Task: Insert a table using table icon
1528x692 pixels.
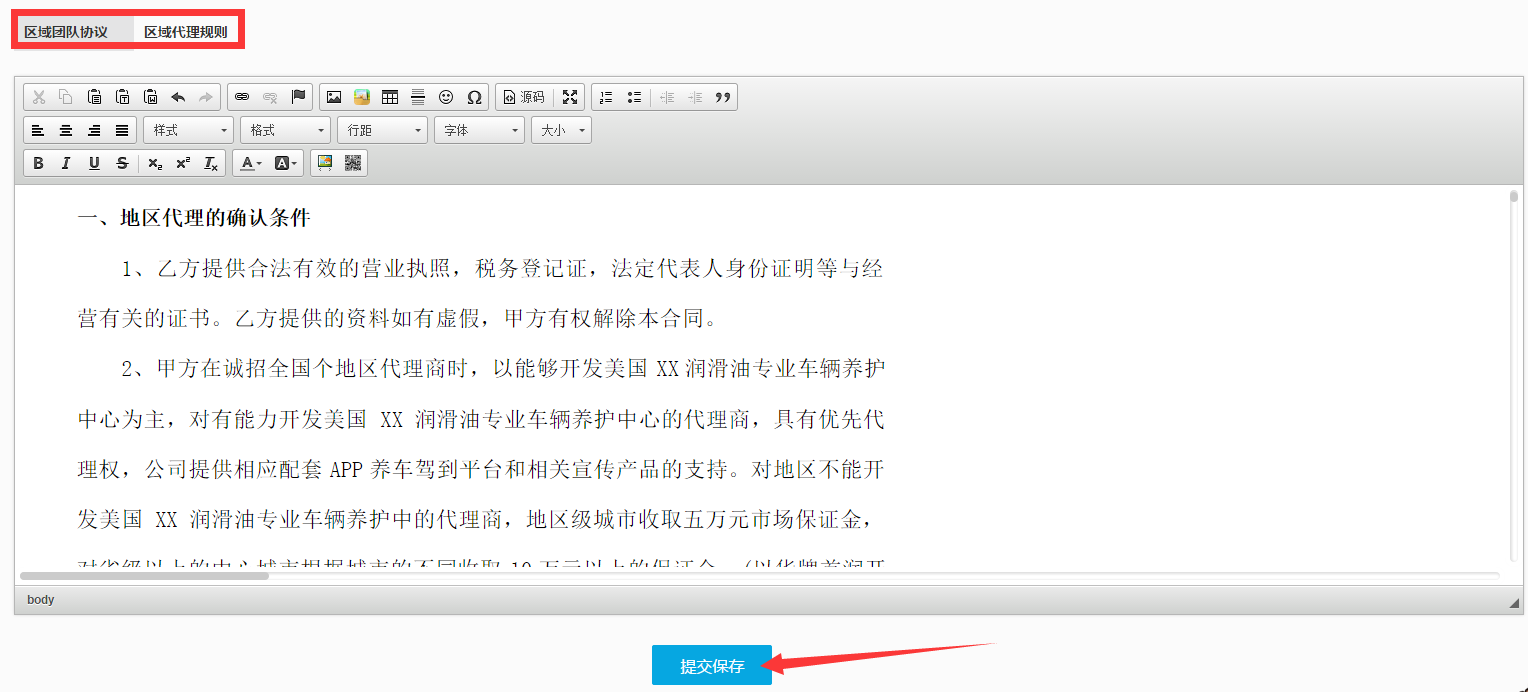Action: (x=390, y=97)
